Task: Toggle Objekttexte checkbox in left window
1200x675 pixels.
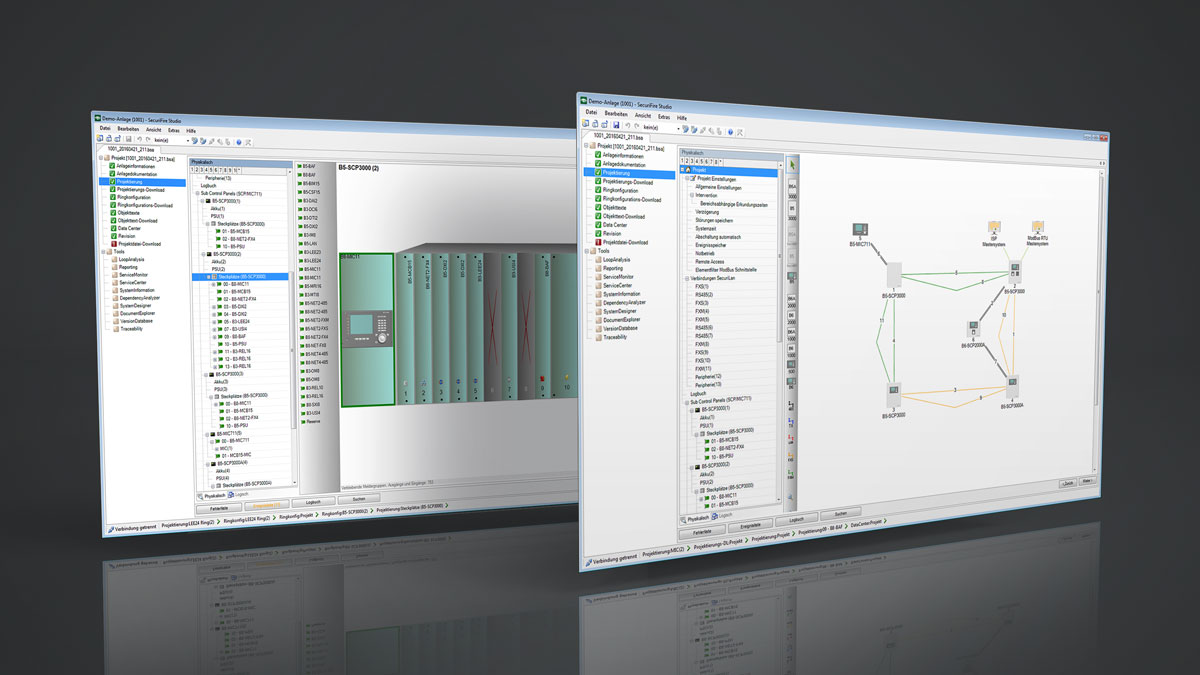Action: coord(112,213)
